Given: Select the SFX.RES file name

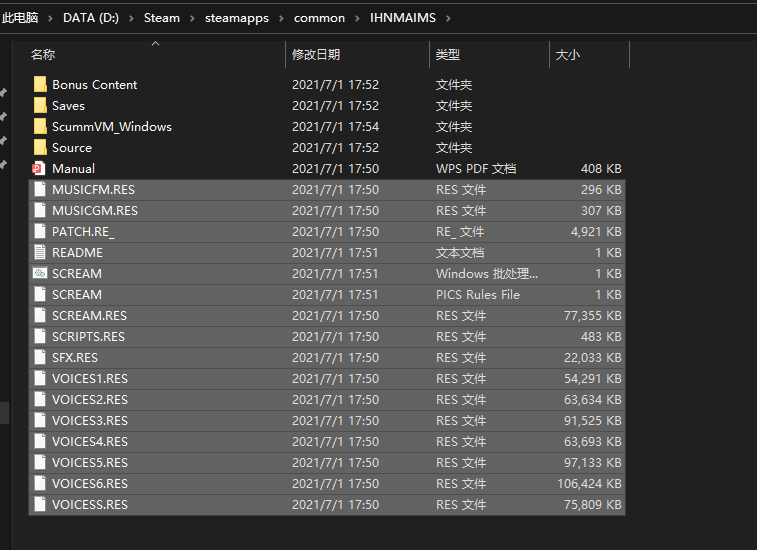Looking at the screenshot, I should [75, 357].
